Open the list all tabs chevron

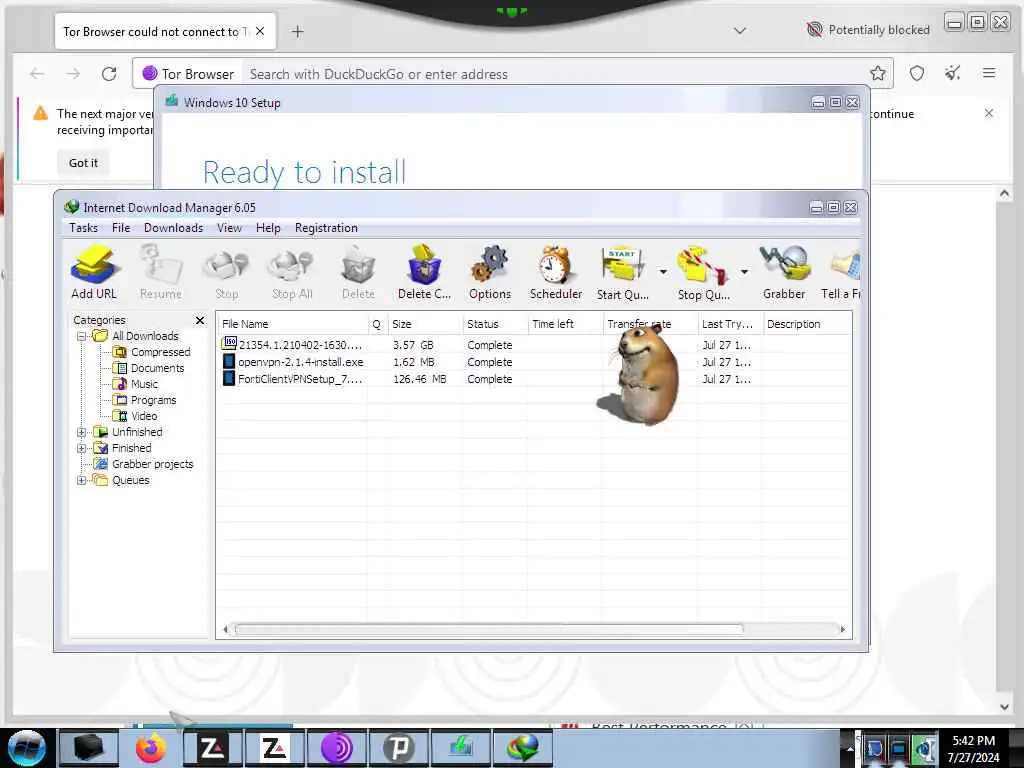[x=739, y=31]
